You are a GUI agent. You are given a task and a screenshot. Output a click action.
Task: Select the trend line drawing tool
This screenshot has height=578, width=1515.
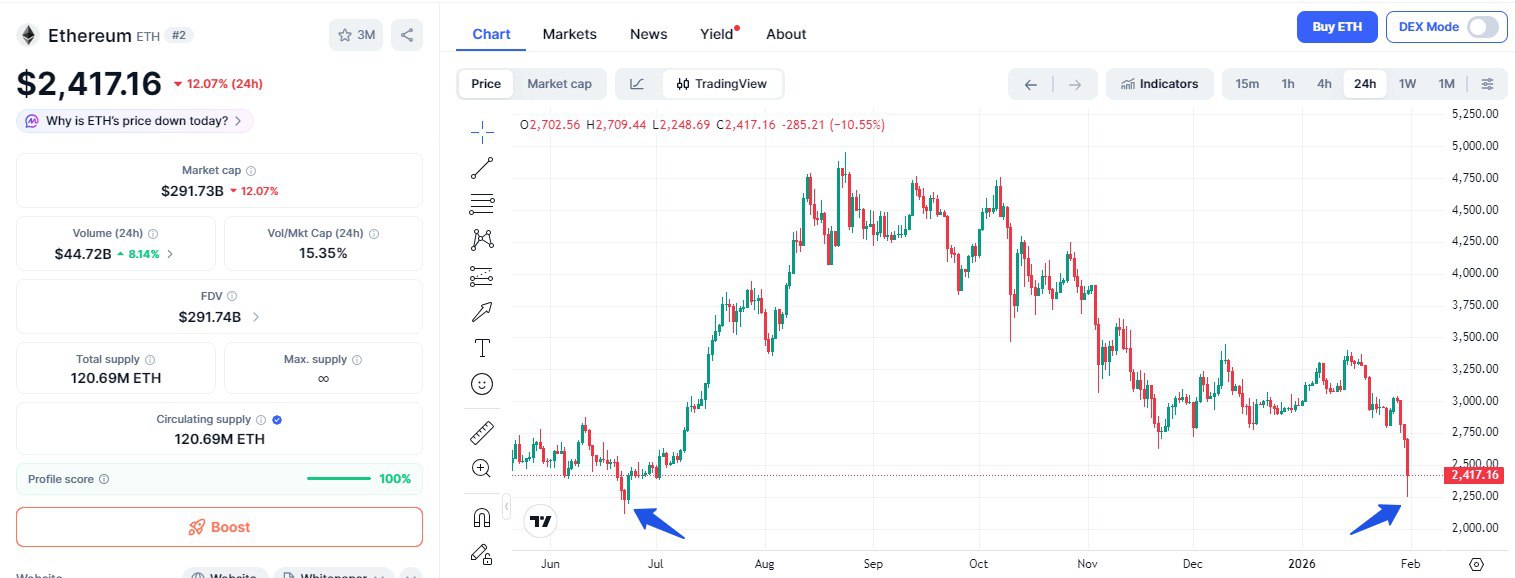pos(482,168)
